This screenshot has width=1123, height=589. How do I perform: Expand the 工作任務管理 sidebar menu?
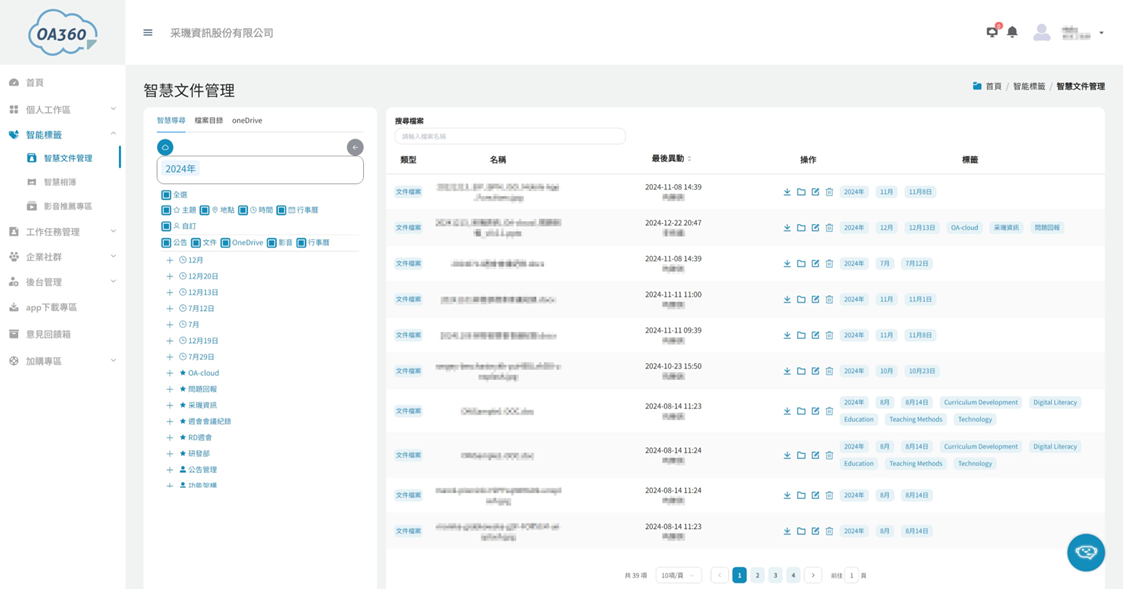click(62, 231)
